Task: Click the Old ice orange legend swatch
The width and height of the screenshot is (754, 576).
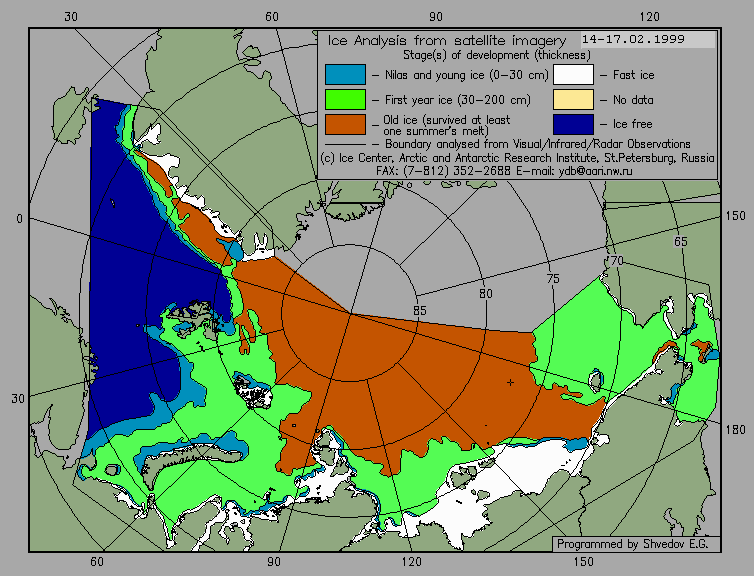Action: (345, 124)
